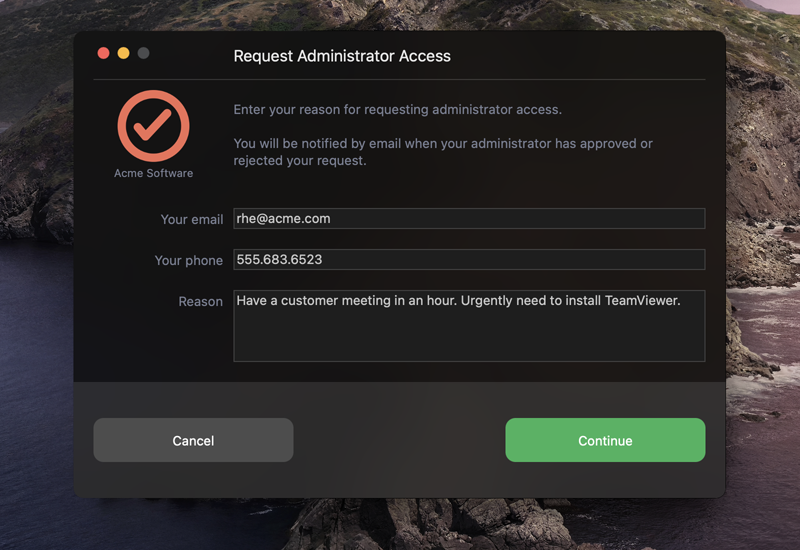This screenshot has height=550, width=800.
Task: Click the 555.683.6523 phone number text
Action: coord(279,259)
